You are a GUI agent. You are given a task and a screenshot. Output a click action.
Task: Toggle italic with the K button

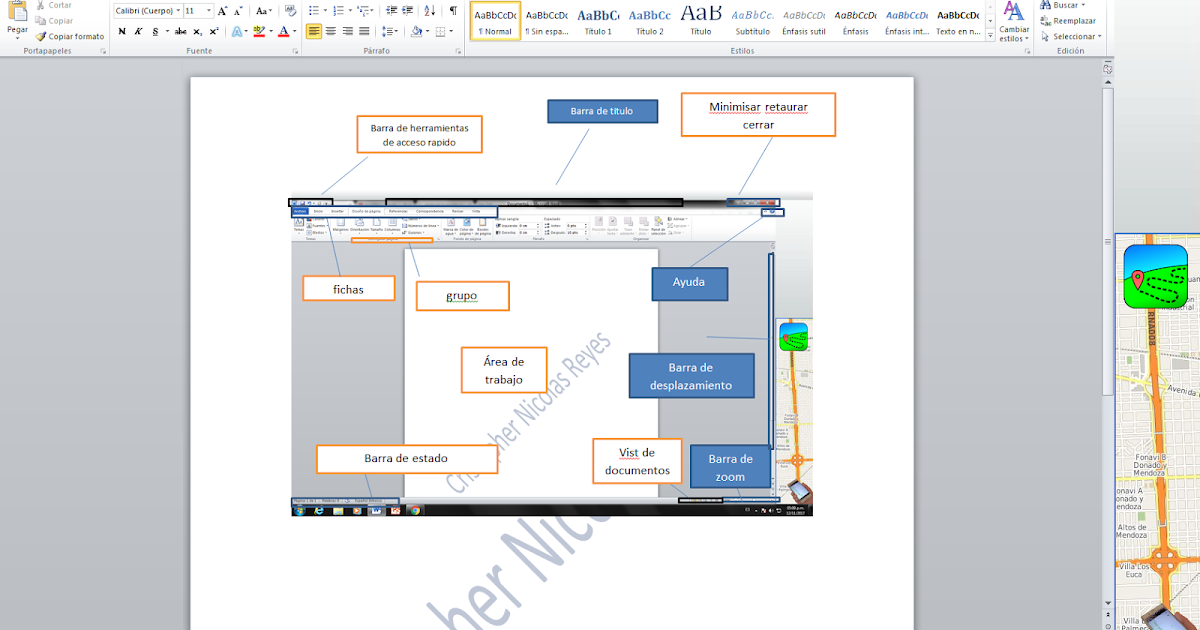138,31
